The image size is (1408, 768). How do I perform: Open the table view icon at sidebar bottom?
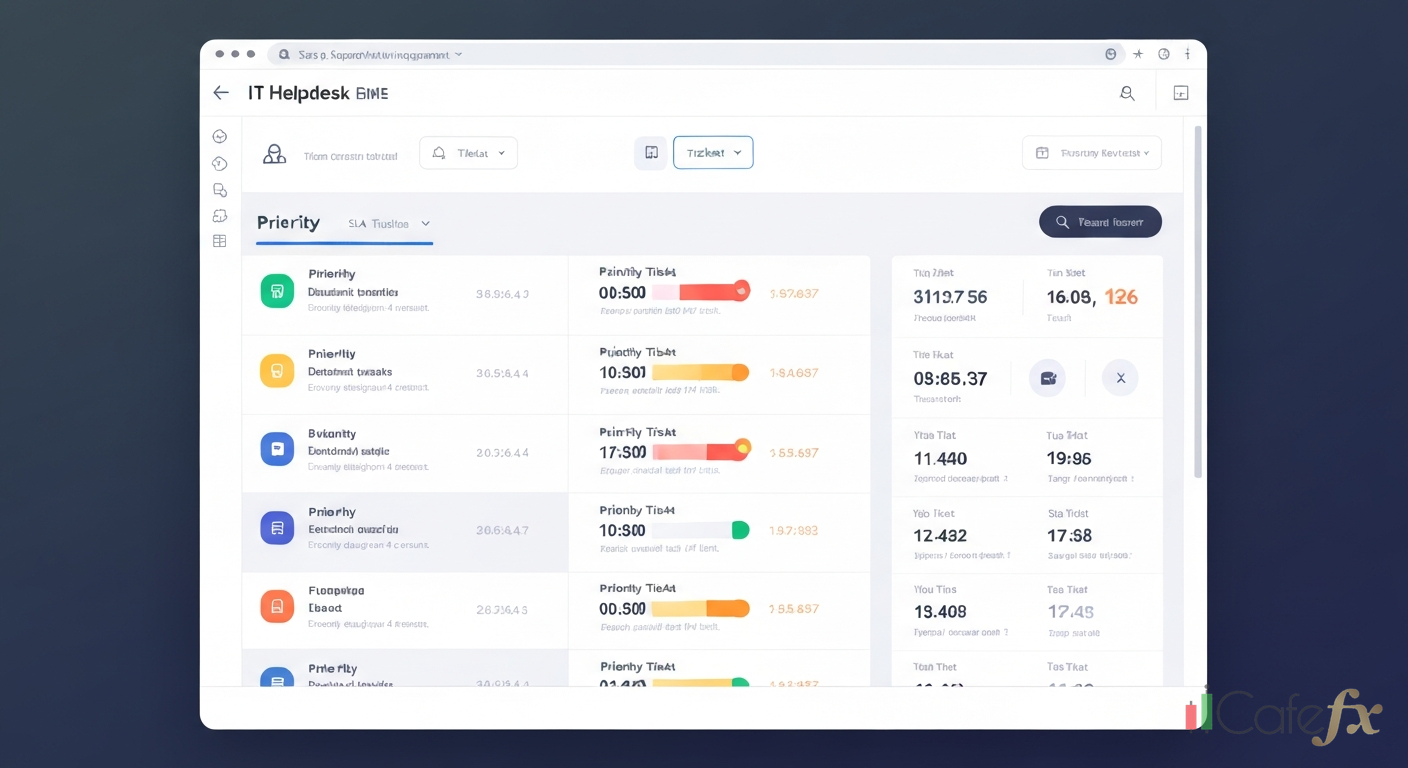click(220, 240)
